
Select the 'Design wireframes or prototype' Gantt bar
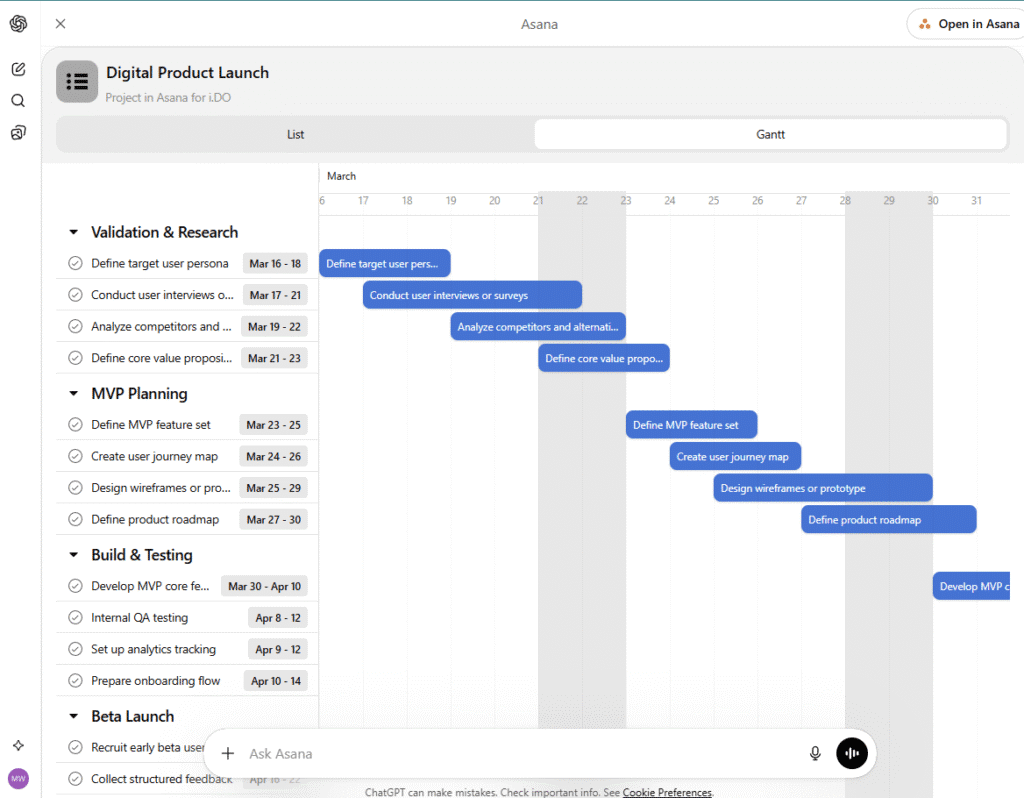820,487
